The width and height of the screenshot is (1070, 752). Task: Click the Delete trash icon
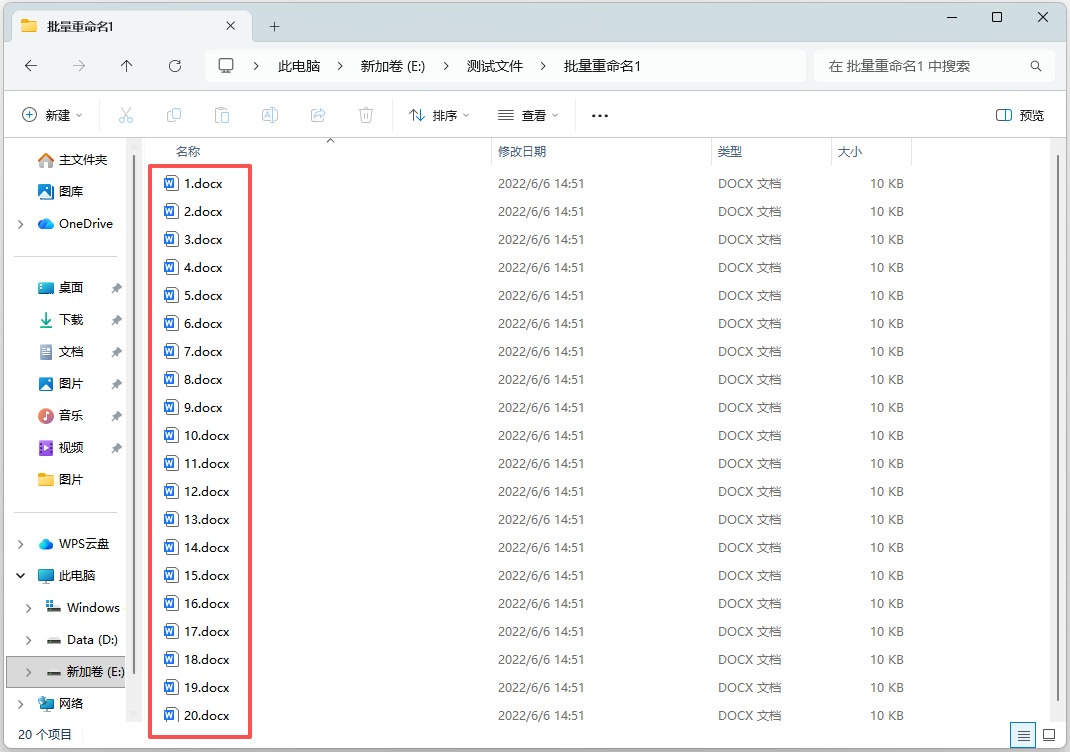(x=366, y=115)
